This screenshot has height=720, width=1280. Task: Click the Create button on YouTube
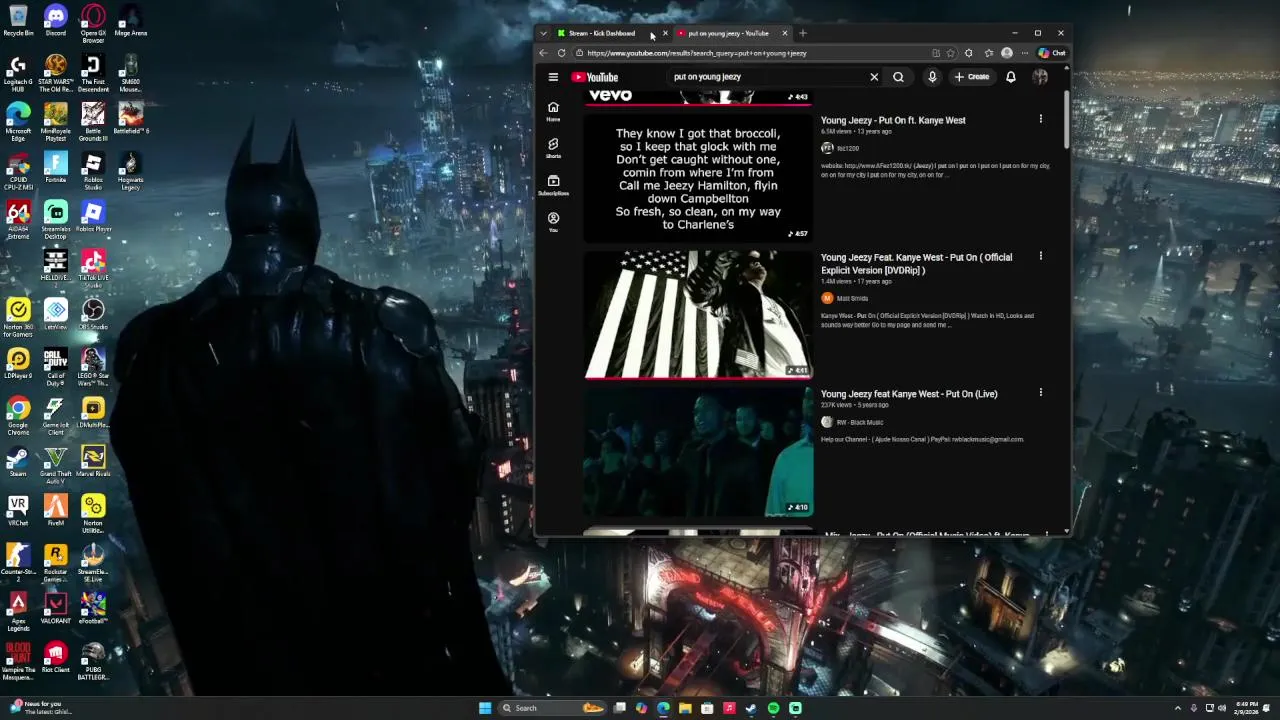click(972, 77)
